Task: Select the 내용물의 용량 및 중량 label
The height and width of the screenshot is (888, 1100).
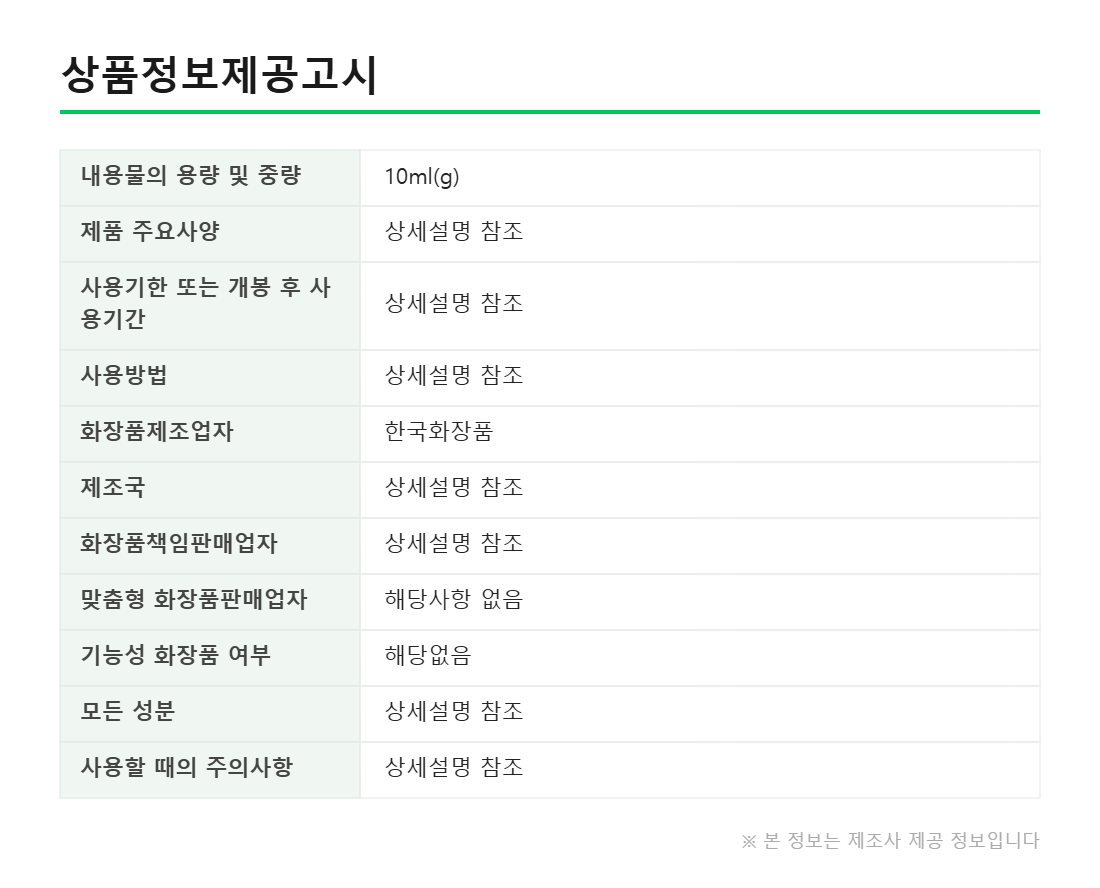Action: (191, 175)
